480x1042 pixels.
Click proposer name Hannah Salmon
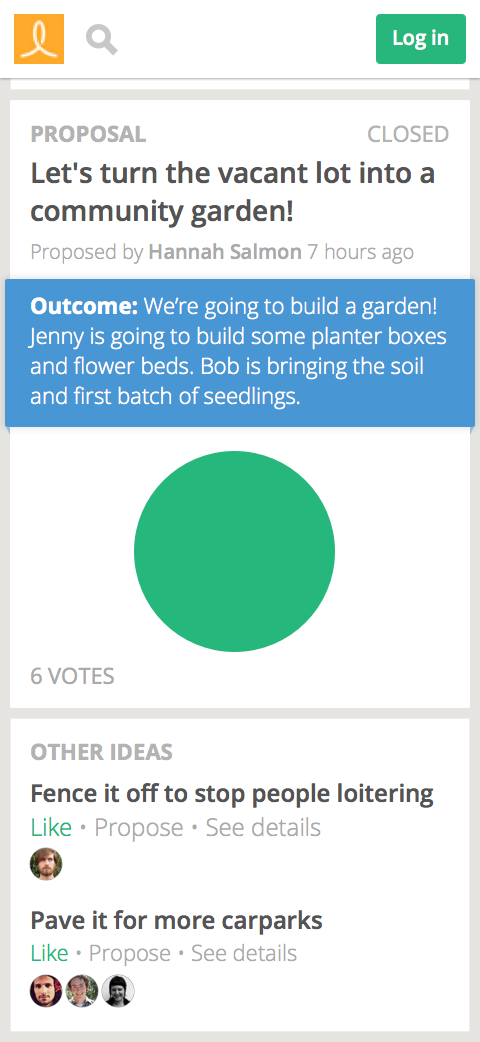point(225,252)
